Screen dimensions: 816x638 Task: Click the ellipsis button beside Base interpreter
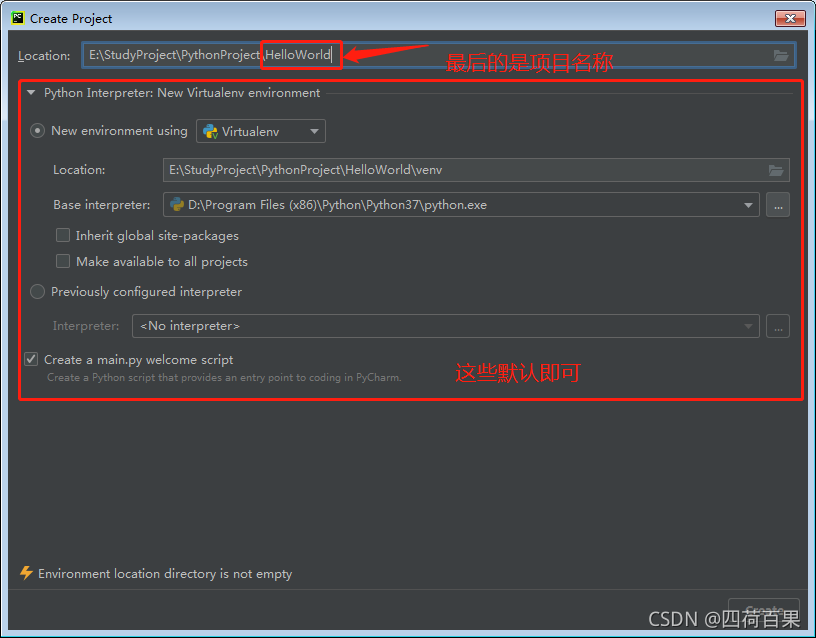pyautogui.click(x=777, y=205)
